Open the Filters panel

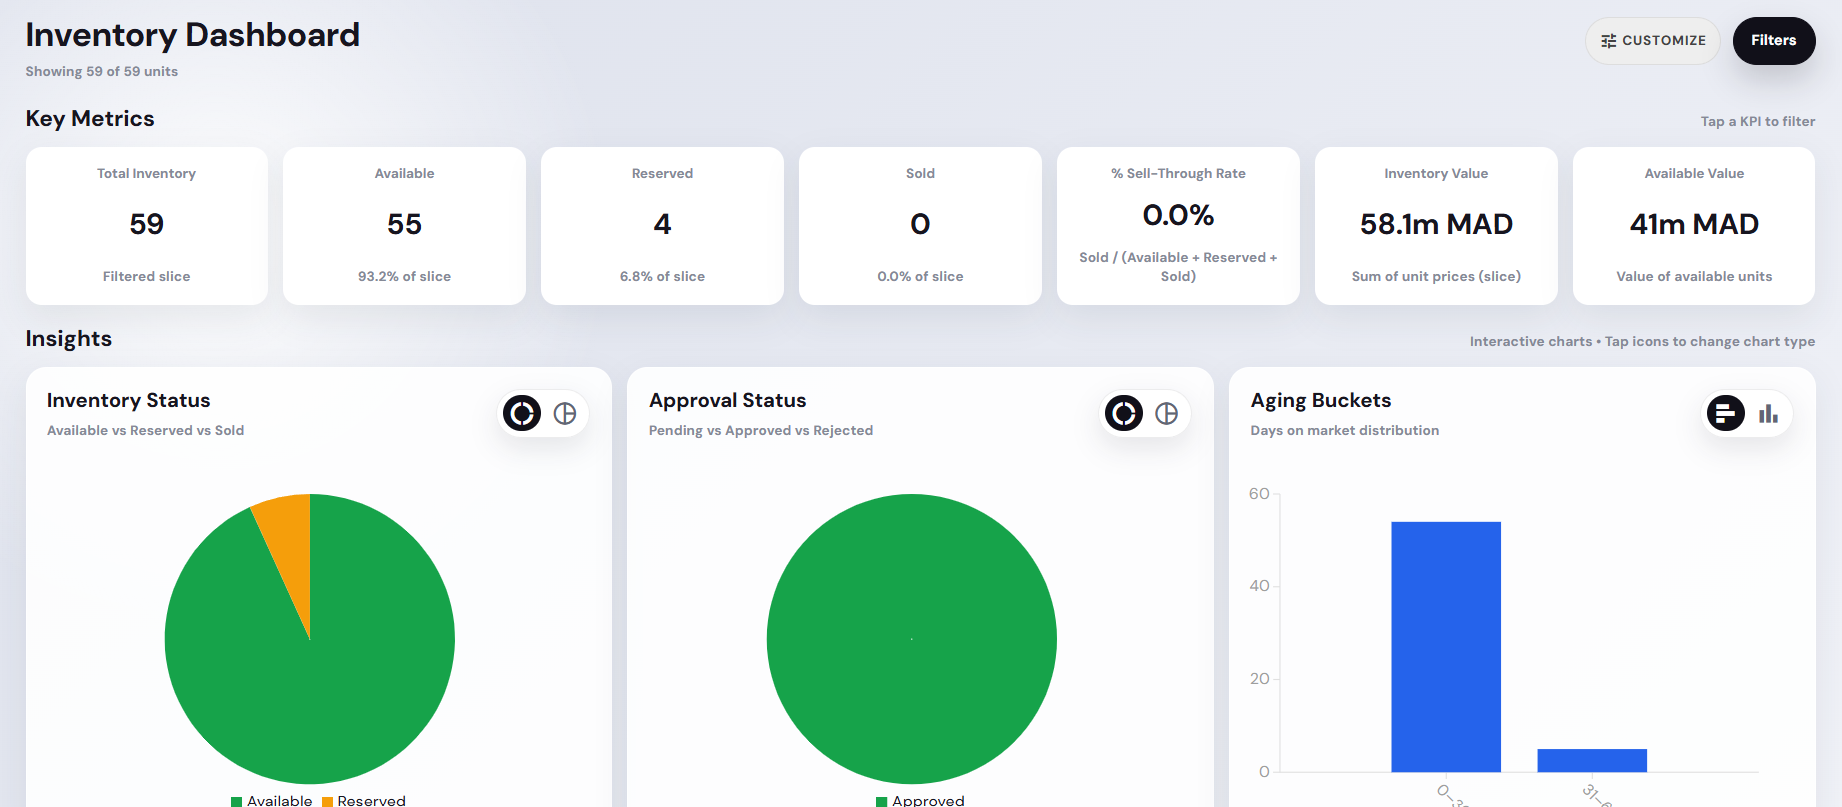(1774, 41)
